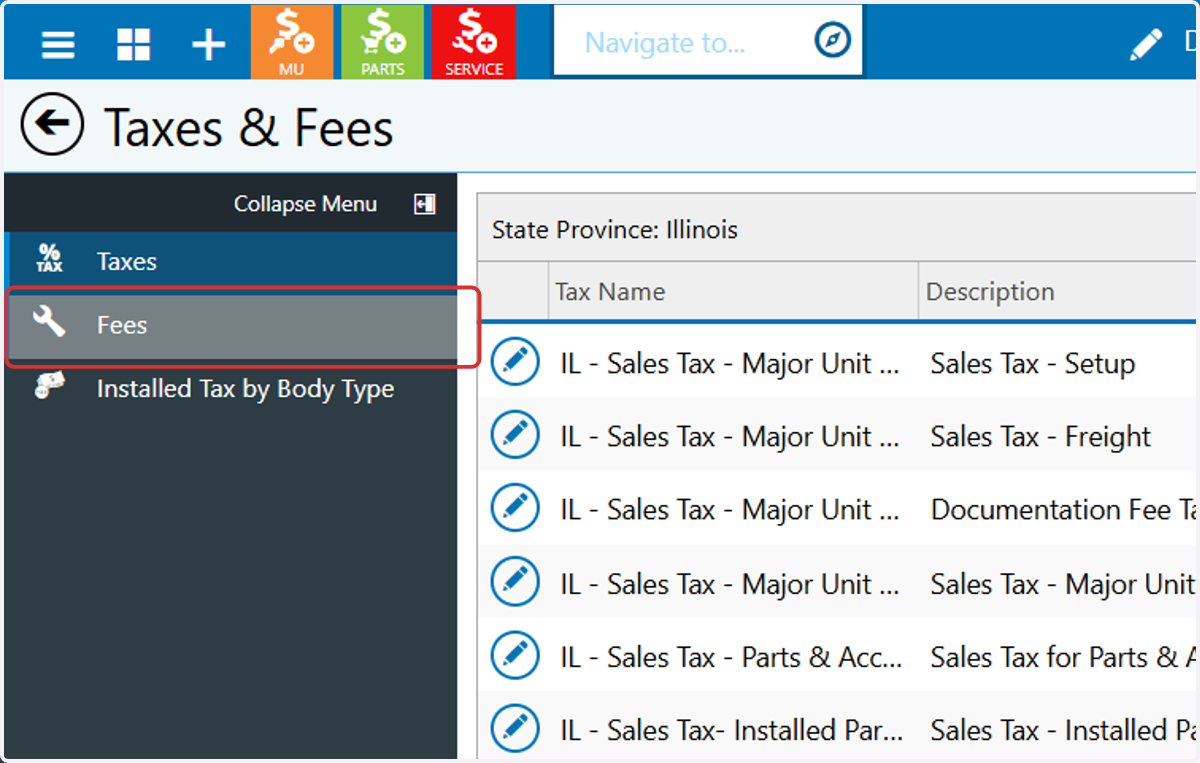Click the collapse panel icon

pos(424,204)
